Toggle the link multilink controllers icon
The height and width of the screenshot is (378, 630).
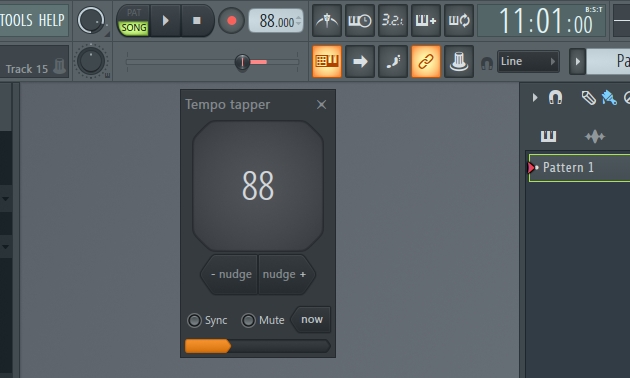tap(426, 61)
